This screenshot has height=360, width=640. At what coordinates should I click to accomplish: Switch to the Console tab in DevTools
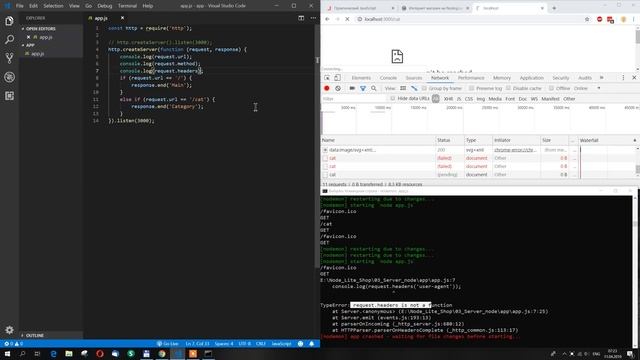pos(388,78)
